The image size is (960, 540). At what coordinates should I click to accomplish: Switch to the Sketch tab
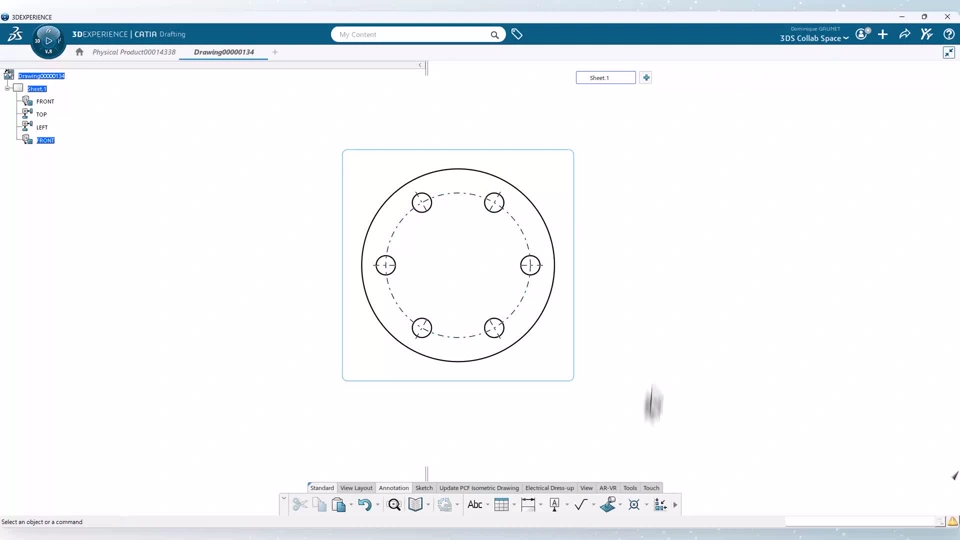(x=424, y=488)
